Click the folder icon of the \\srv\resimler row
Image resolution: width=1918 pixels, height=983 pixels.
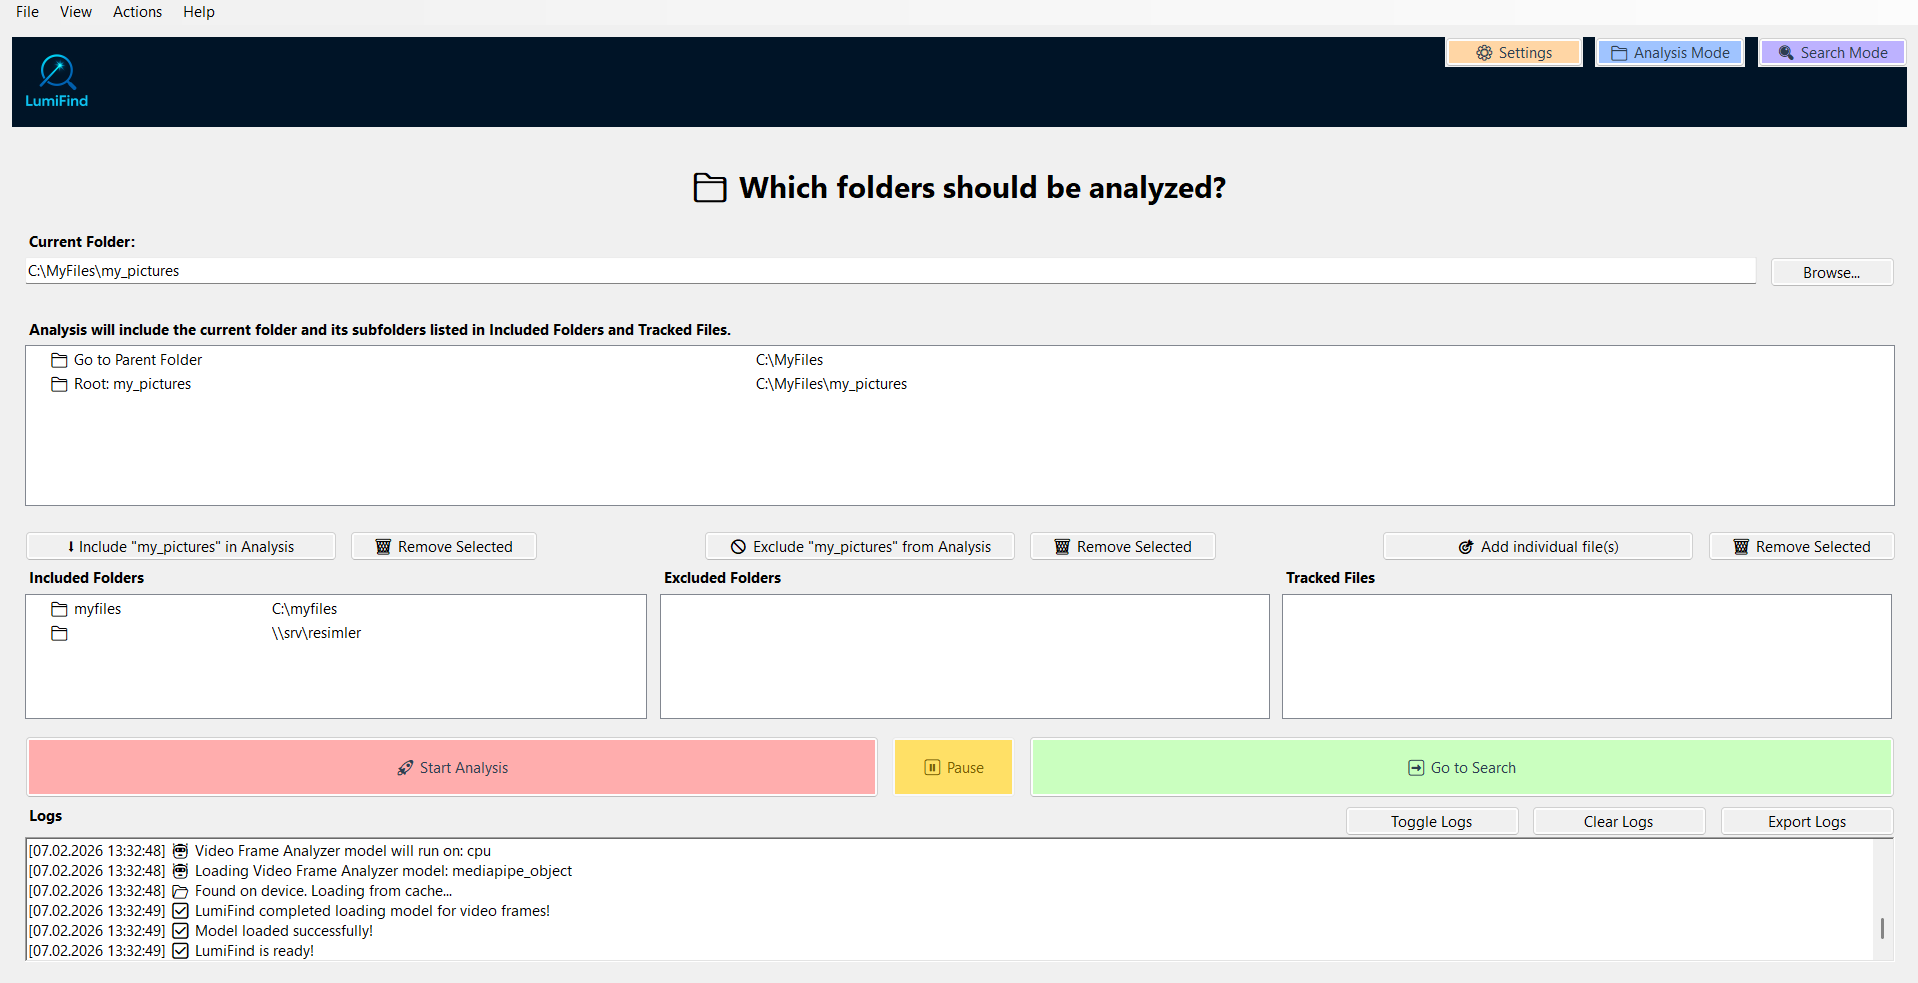point(59,633)
